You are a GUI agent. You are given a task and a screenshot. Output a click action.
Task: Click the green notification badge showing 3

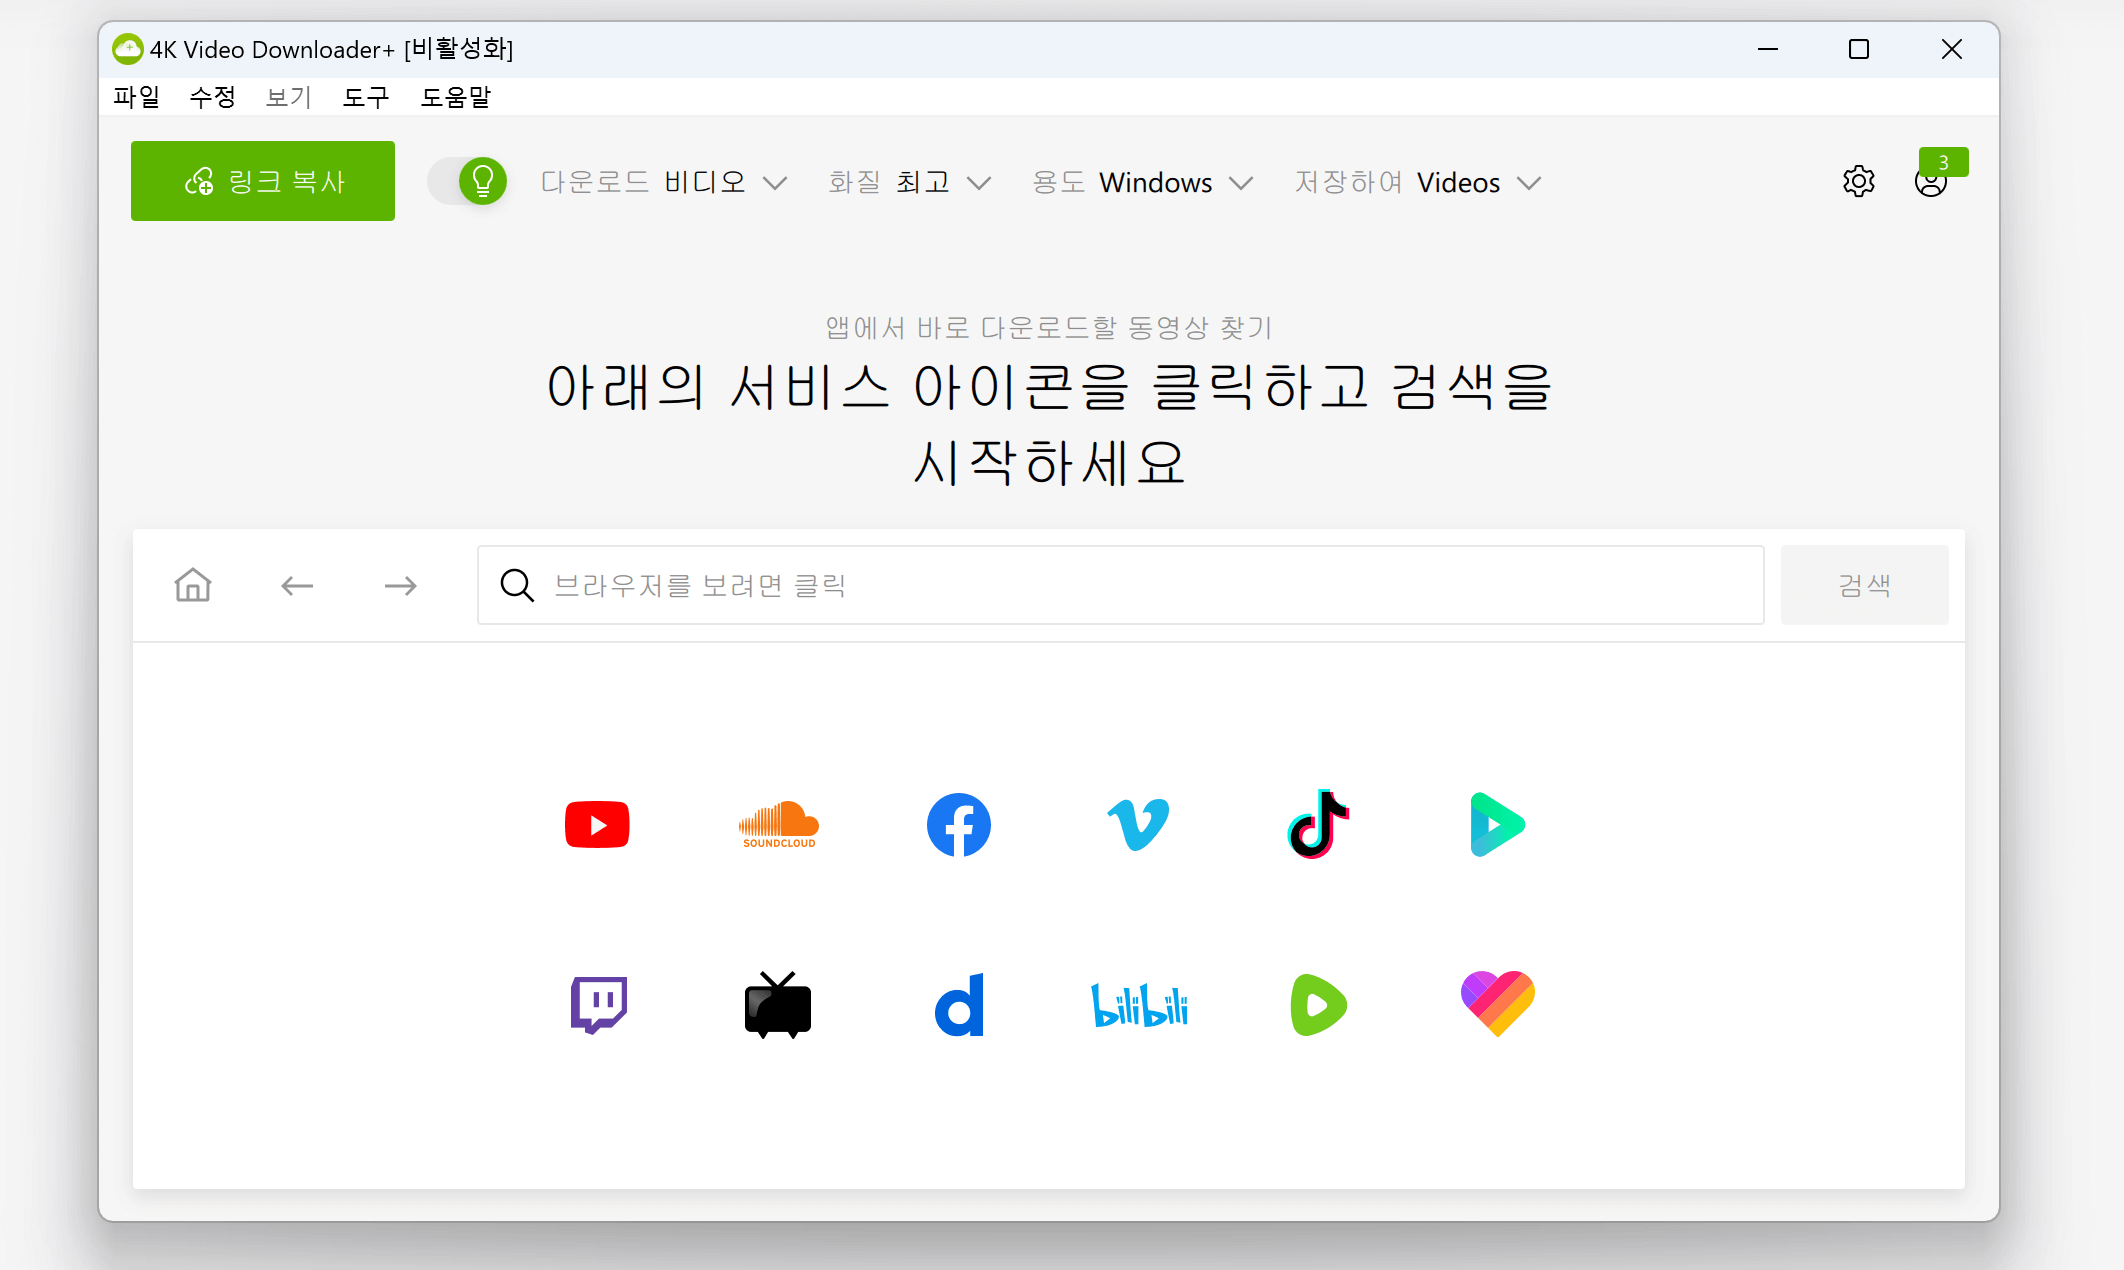[x=1943, y=162]
